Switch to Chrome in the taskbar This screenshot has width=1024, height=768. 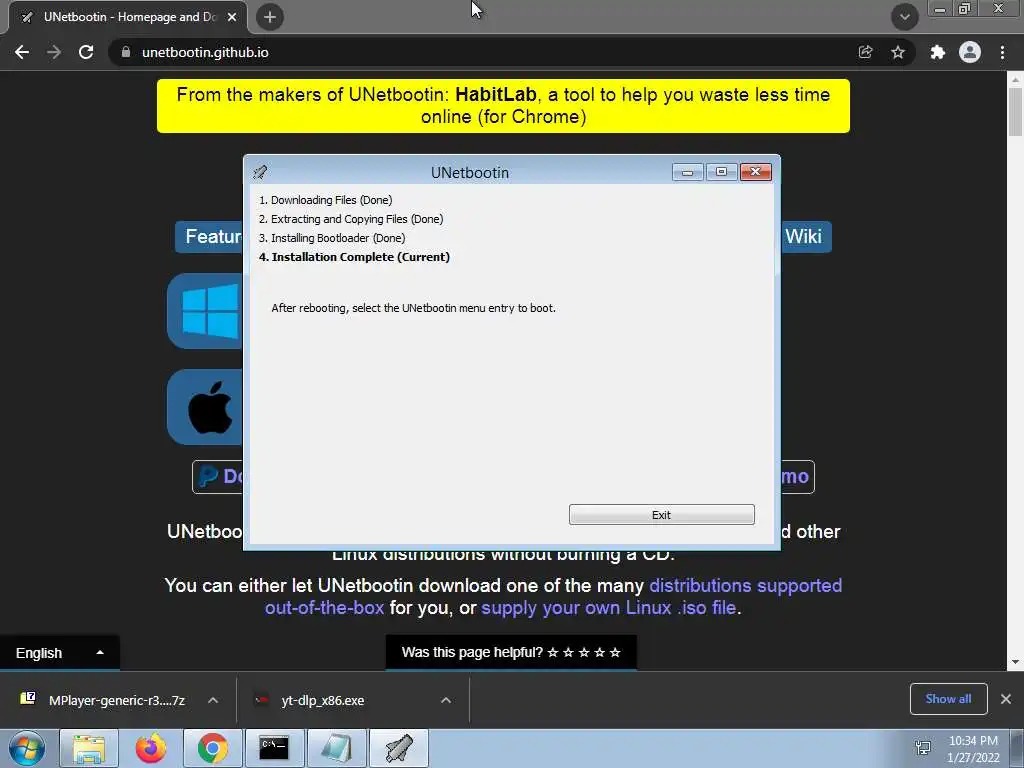pos(213,748)
